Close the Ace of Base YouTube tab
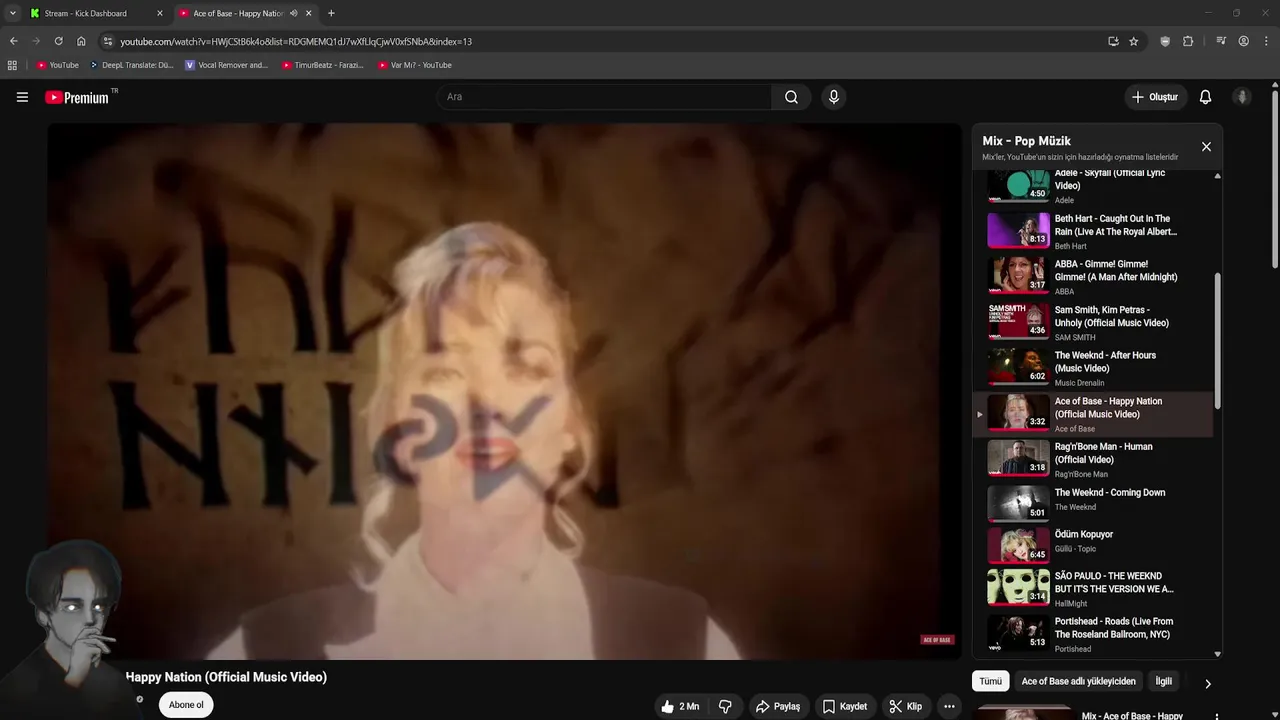This screenshot has width=1280, height=720. (309, 13)
